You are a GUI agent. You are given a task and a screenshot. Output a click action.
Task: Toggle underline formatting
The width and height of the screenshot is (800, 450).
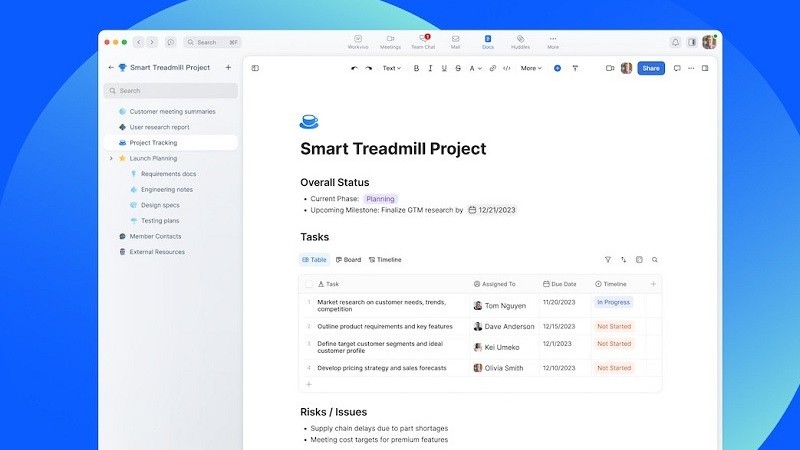pos(444,68)
